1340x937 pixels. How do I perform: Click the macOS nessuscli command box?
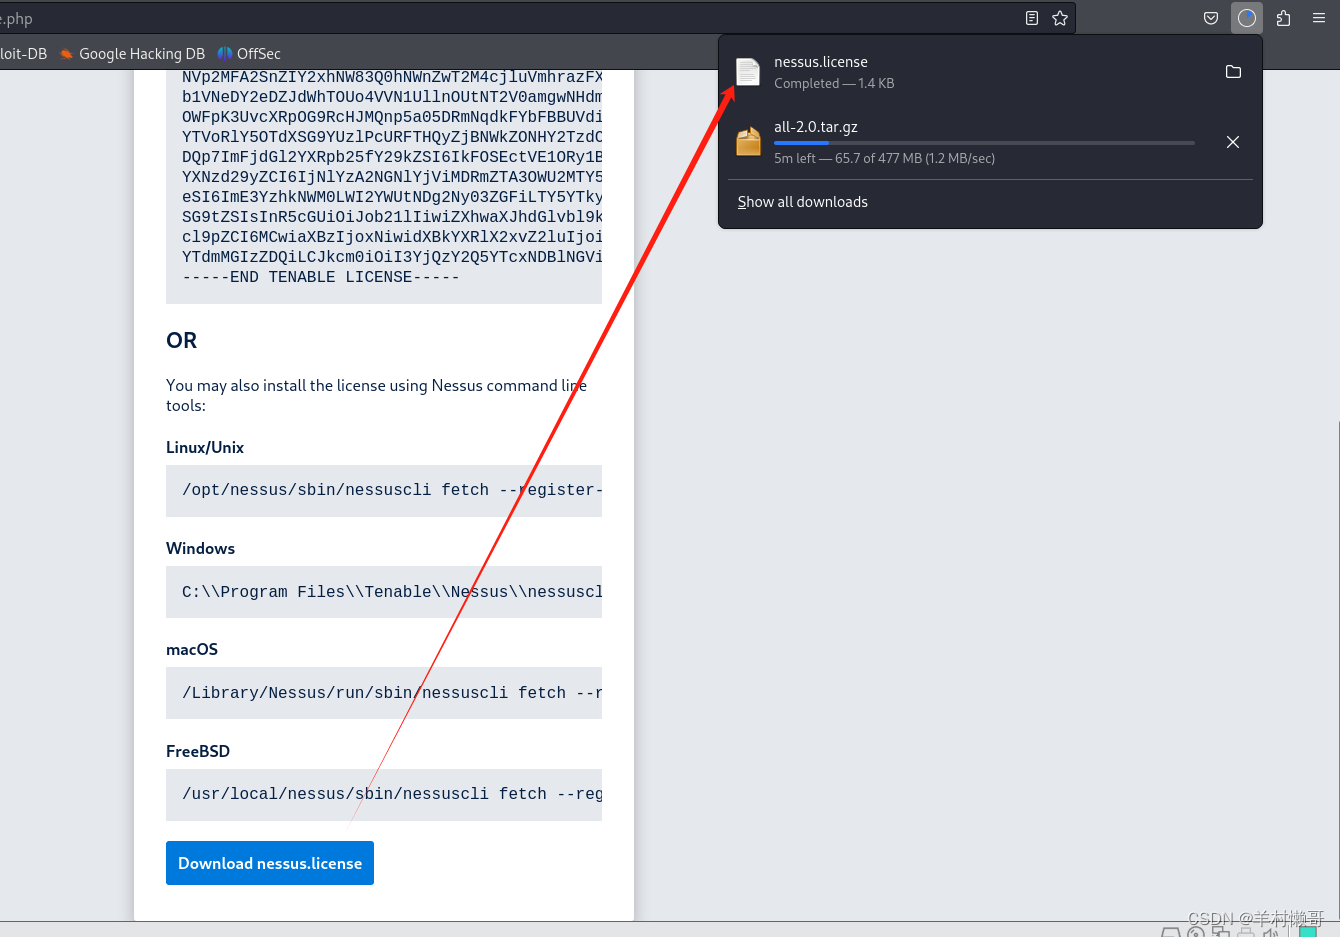click(384, 693)
